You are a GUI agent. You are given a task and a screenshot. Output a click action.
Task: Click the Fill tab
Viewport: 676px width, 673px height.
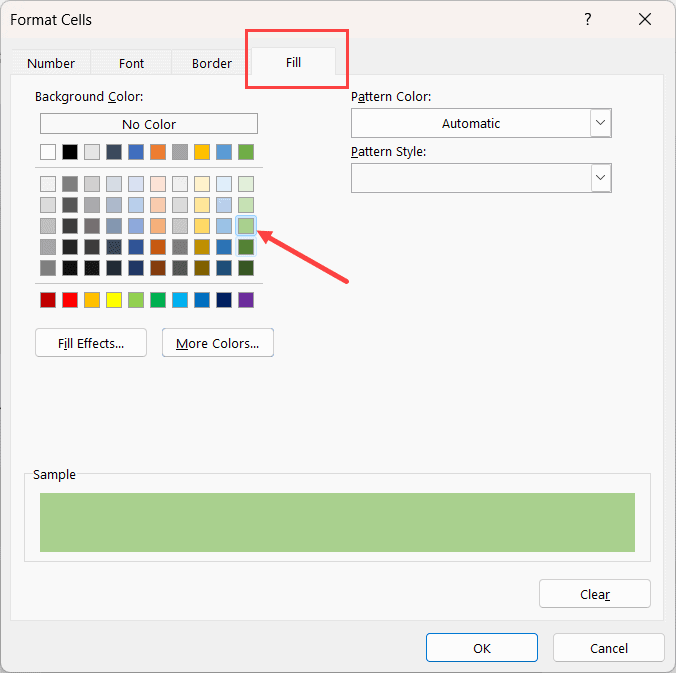click(x=293, y=62)
